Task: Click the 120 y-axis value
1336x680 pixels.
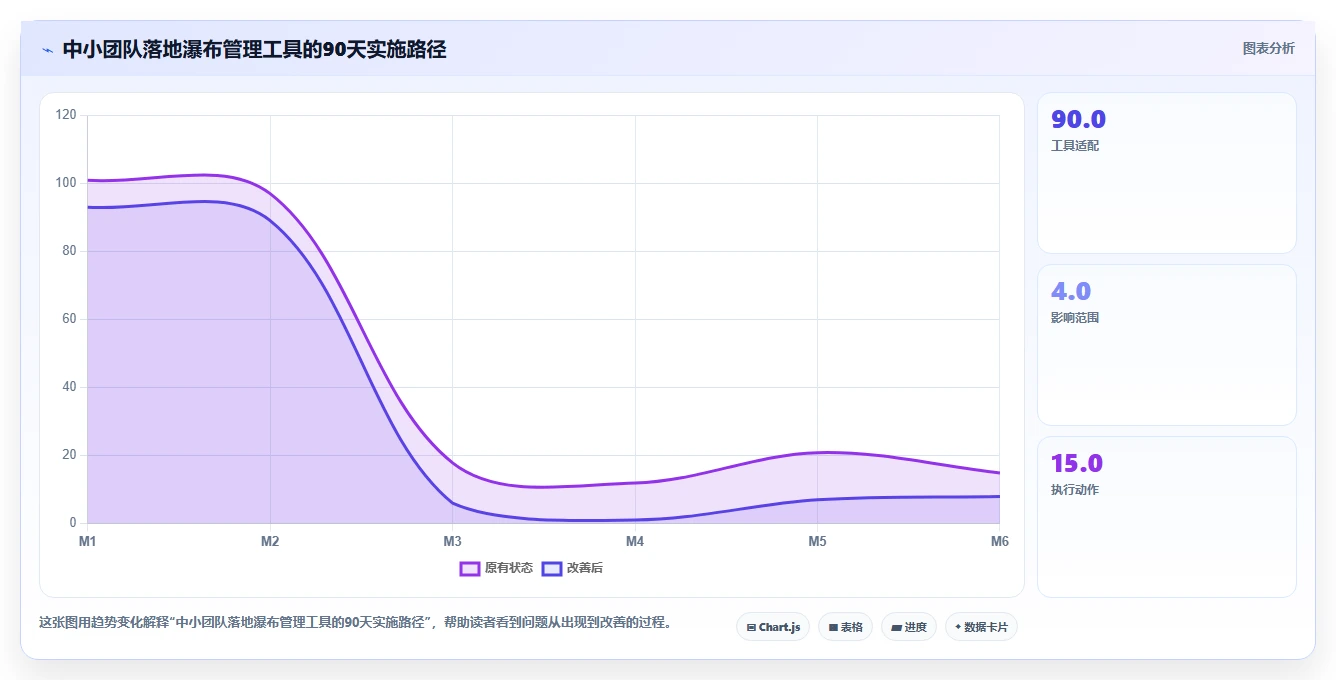Action: (x=66, y=115)
